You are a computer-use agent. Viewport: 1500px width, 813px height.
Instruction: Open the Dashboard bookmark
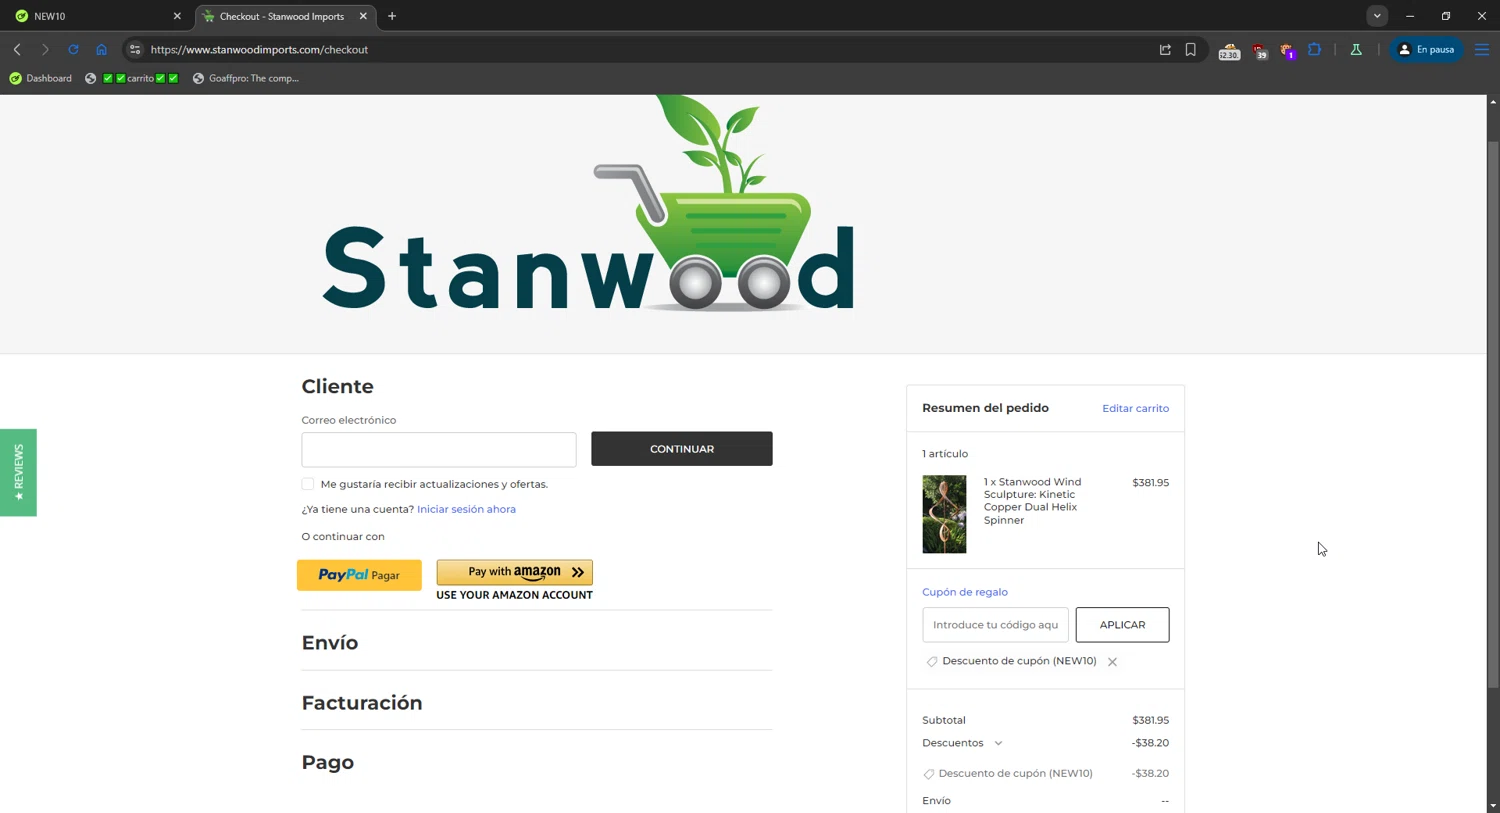pyautogui.click(x=41, y=78)
